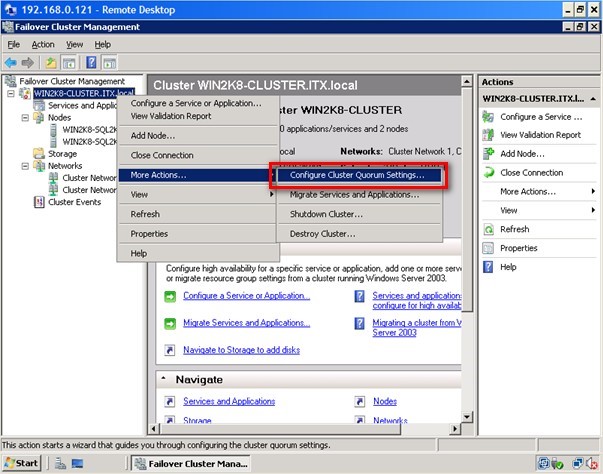Image resolution: width=603 pixels, height=474 pixels.
Task: Select Add Node in context menu
Action: [x=198, y=136]
